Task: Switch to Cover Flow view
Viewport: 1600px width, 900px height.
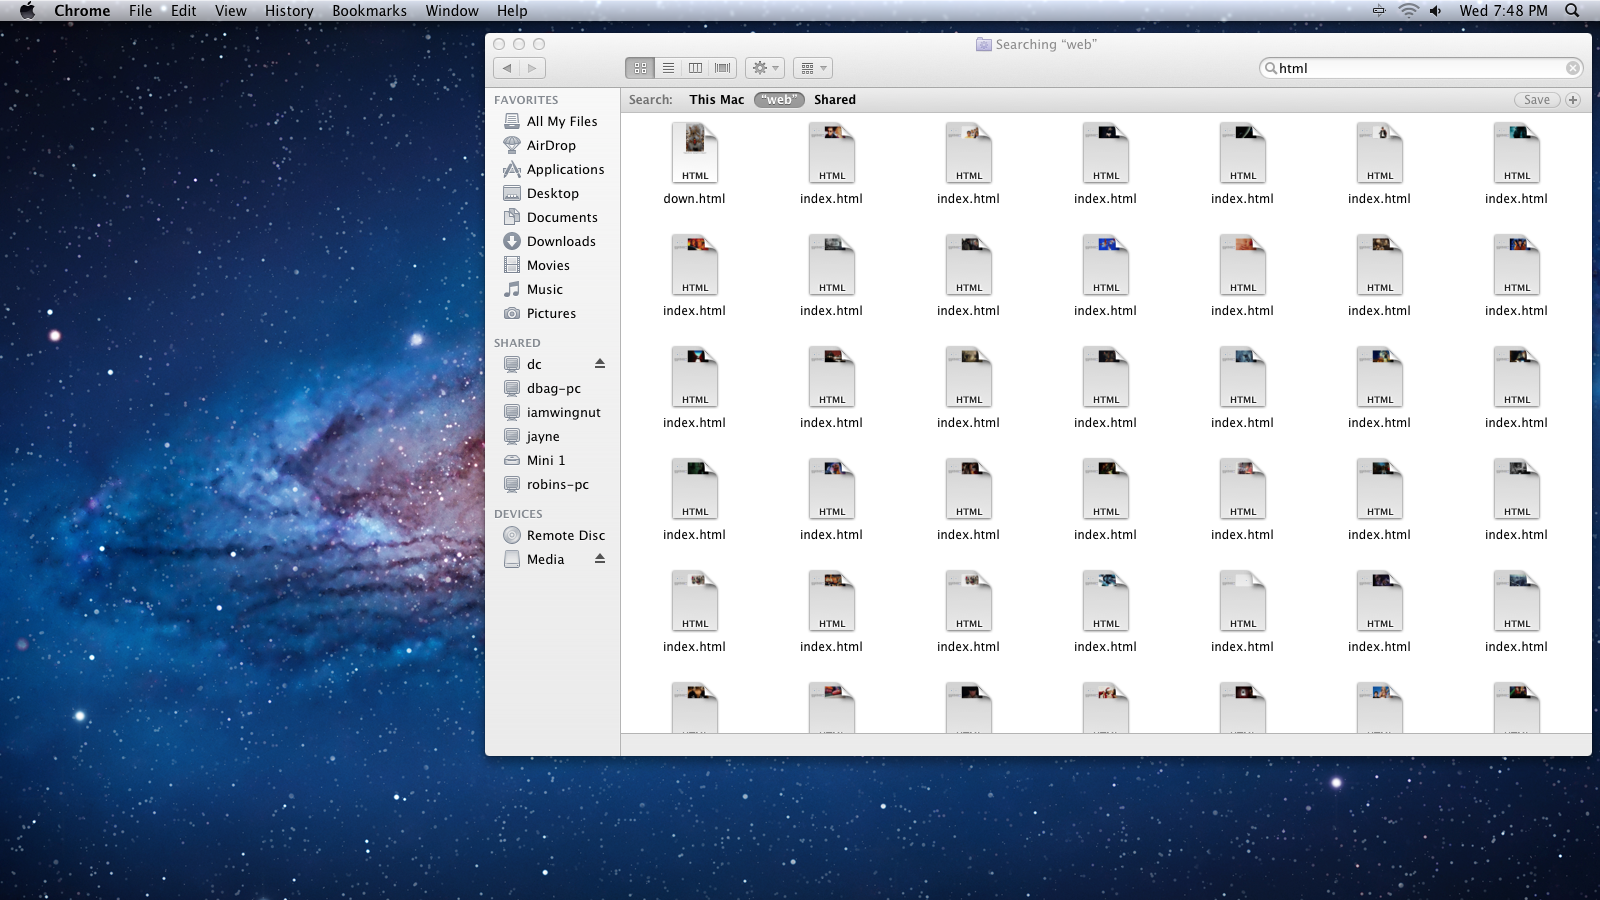Action: pos(723,68)
